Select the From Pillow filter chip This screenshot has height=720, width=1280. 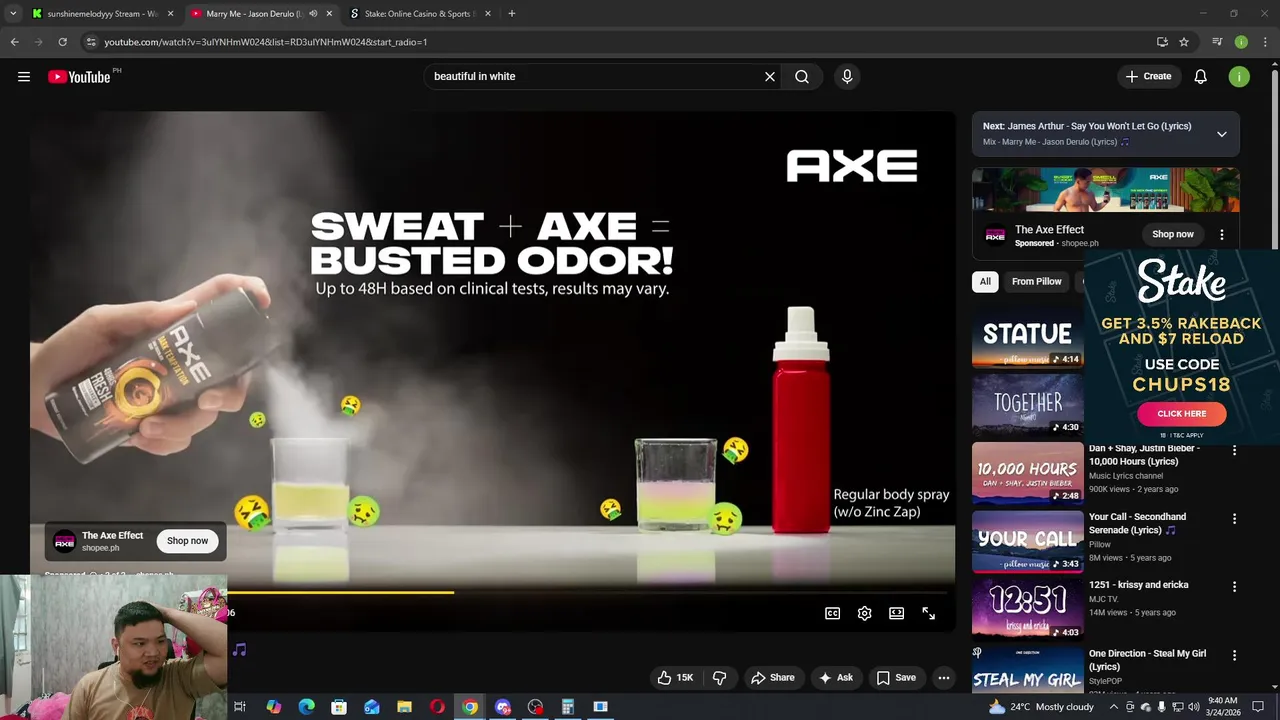[1036, 282]
